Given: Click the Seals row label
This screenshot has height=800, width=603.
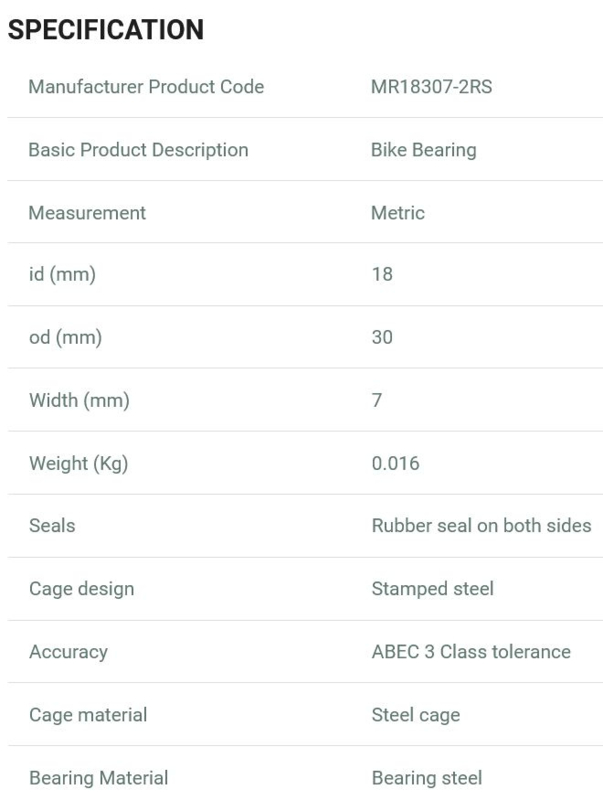Looking at the screenshot, I should point(52,526).
